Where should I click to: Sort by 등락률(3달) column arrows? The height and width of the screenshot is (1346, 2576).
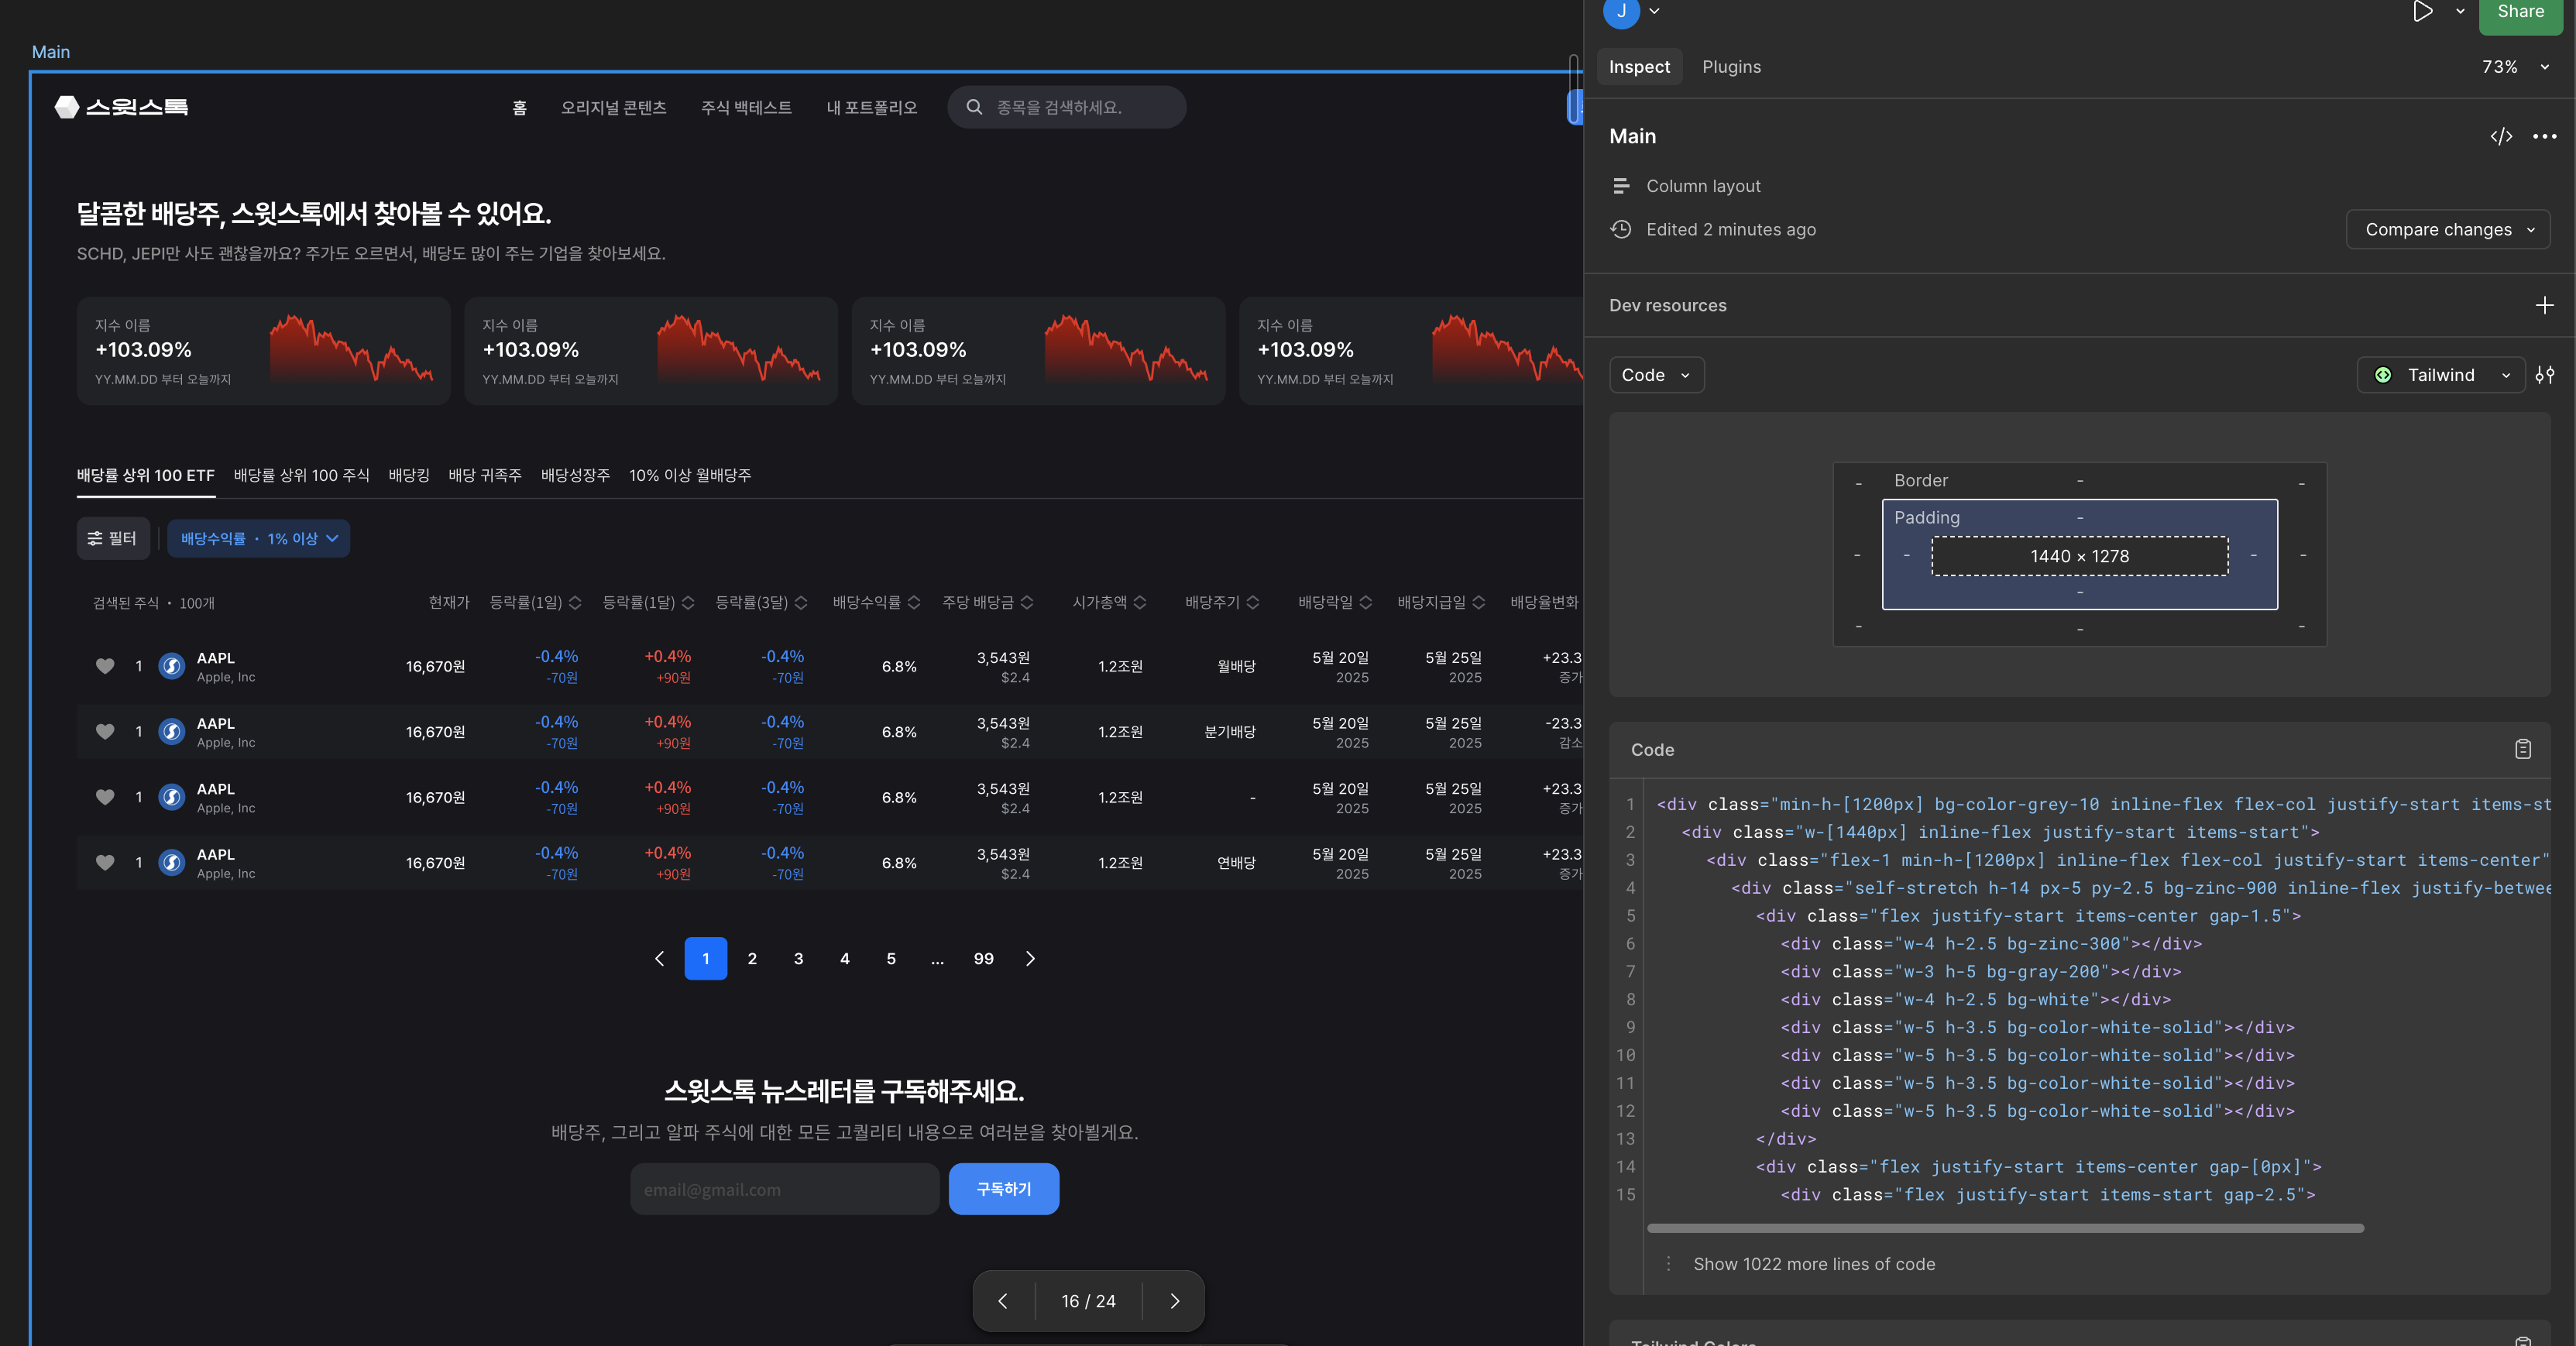tap(801, 602)
